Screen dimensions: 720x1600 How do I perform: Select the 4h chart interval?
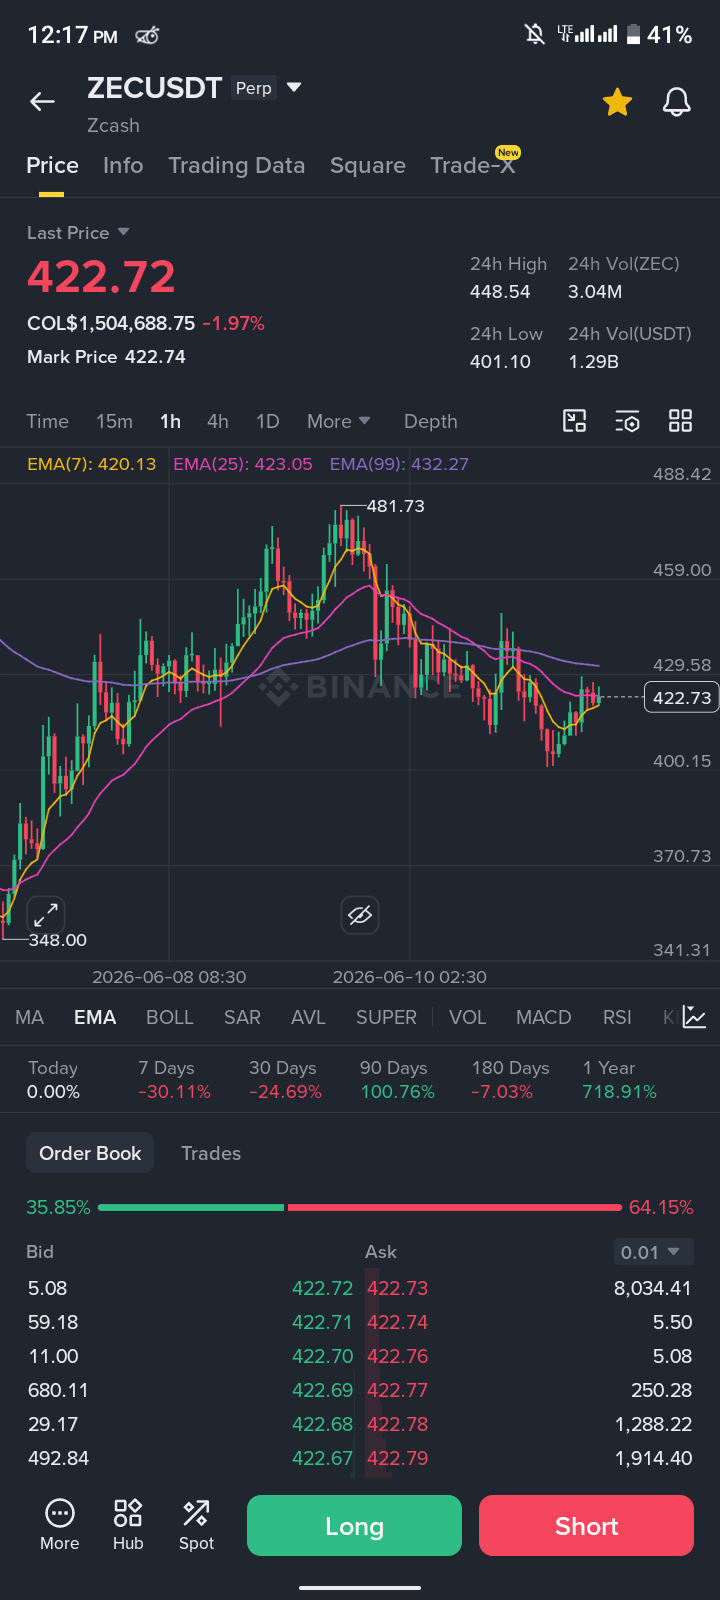[218, 422]
